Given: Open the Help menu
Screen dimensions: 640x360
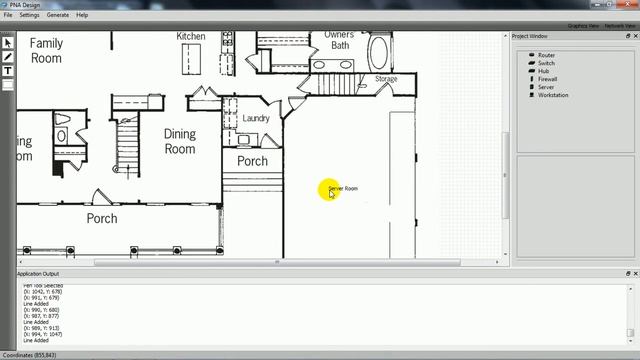Looking at the screenshot, I should [x=82, y=15].
